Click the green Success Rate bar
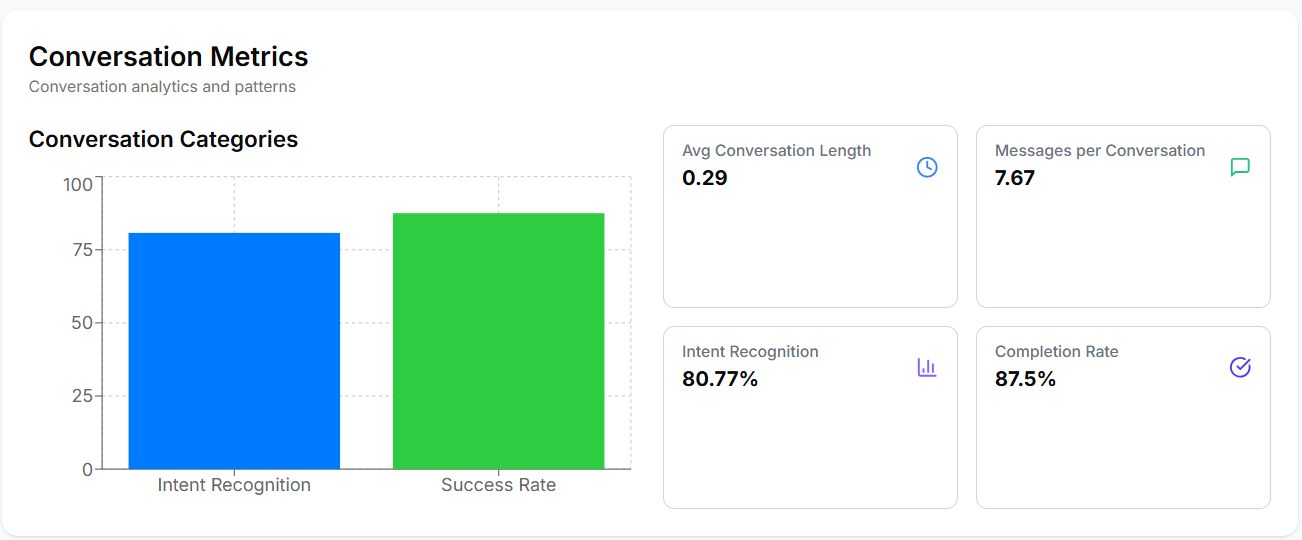Screen dimensions: 1302x540 (498, 341)
